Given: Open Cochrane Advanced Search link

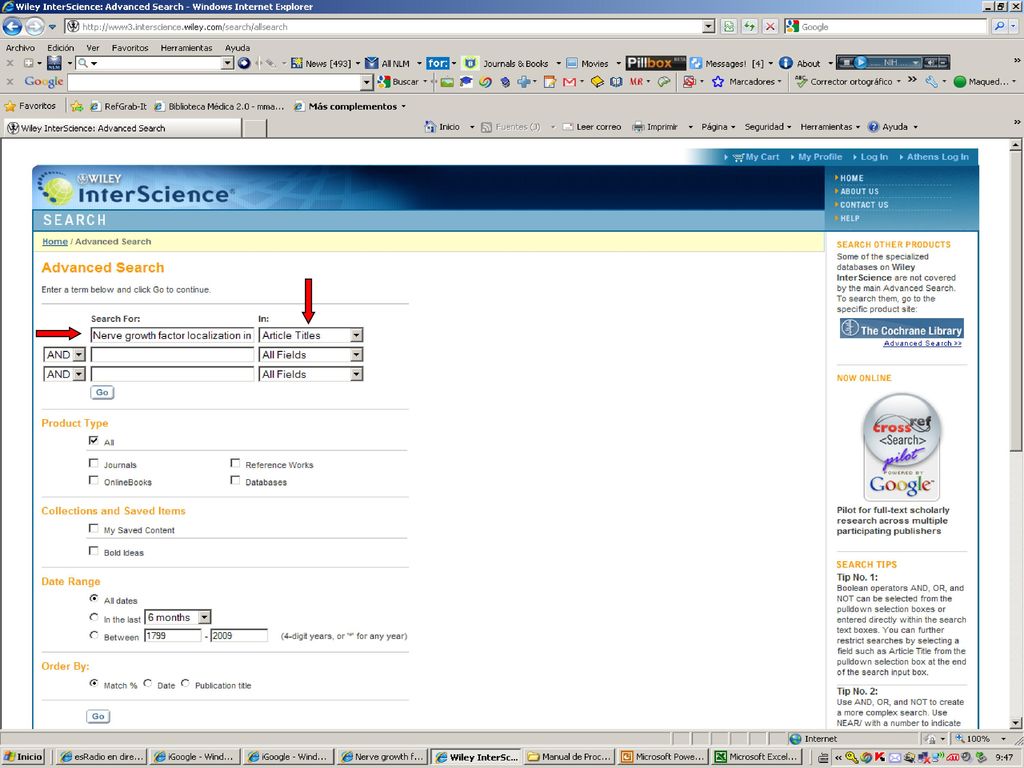Looking at the screenshot, I should pyautogui.click(x=922, y=344).
